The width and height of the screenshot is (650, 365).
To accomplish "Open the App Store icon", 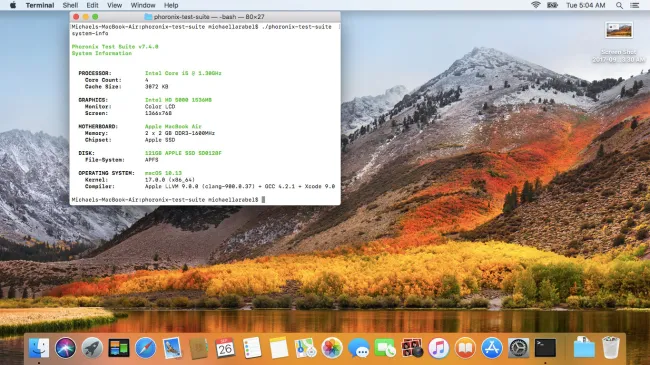I will (x=492, y=348).
